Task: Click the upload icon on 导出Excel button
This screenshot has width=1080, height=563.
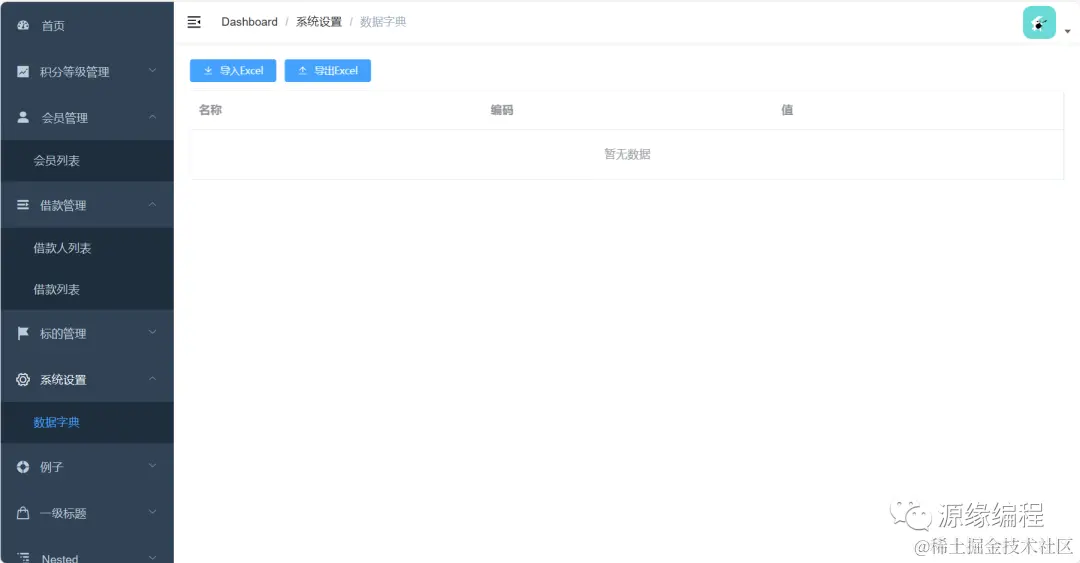Action: [x=302, y=70]
